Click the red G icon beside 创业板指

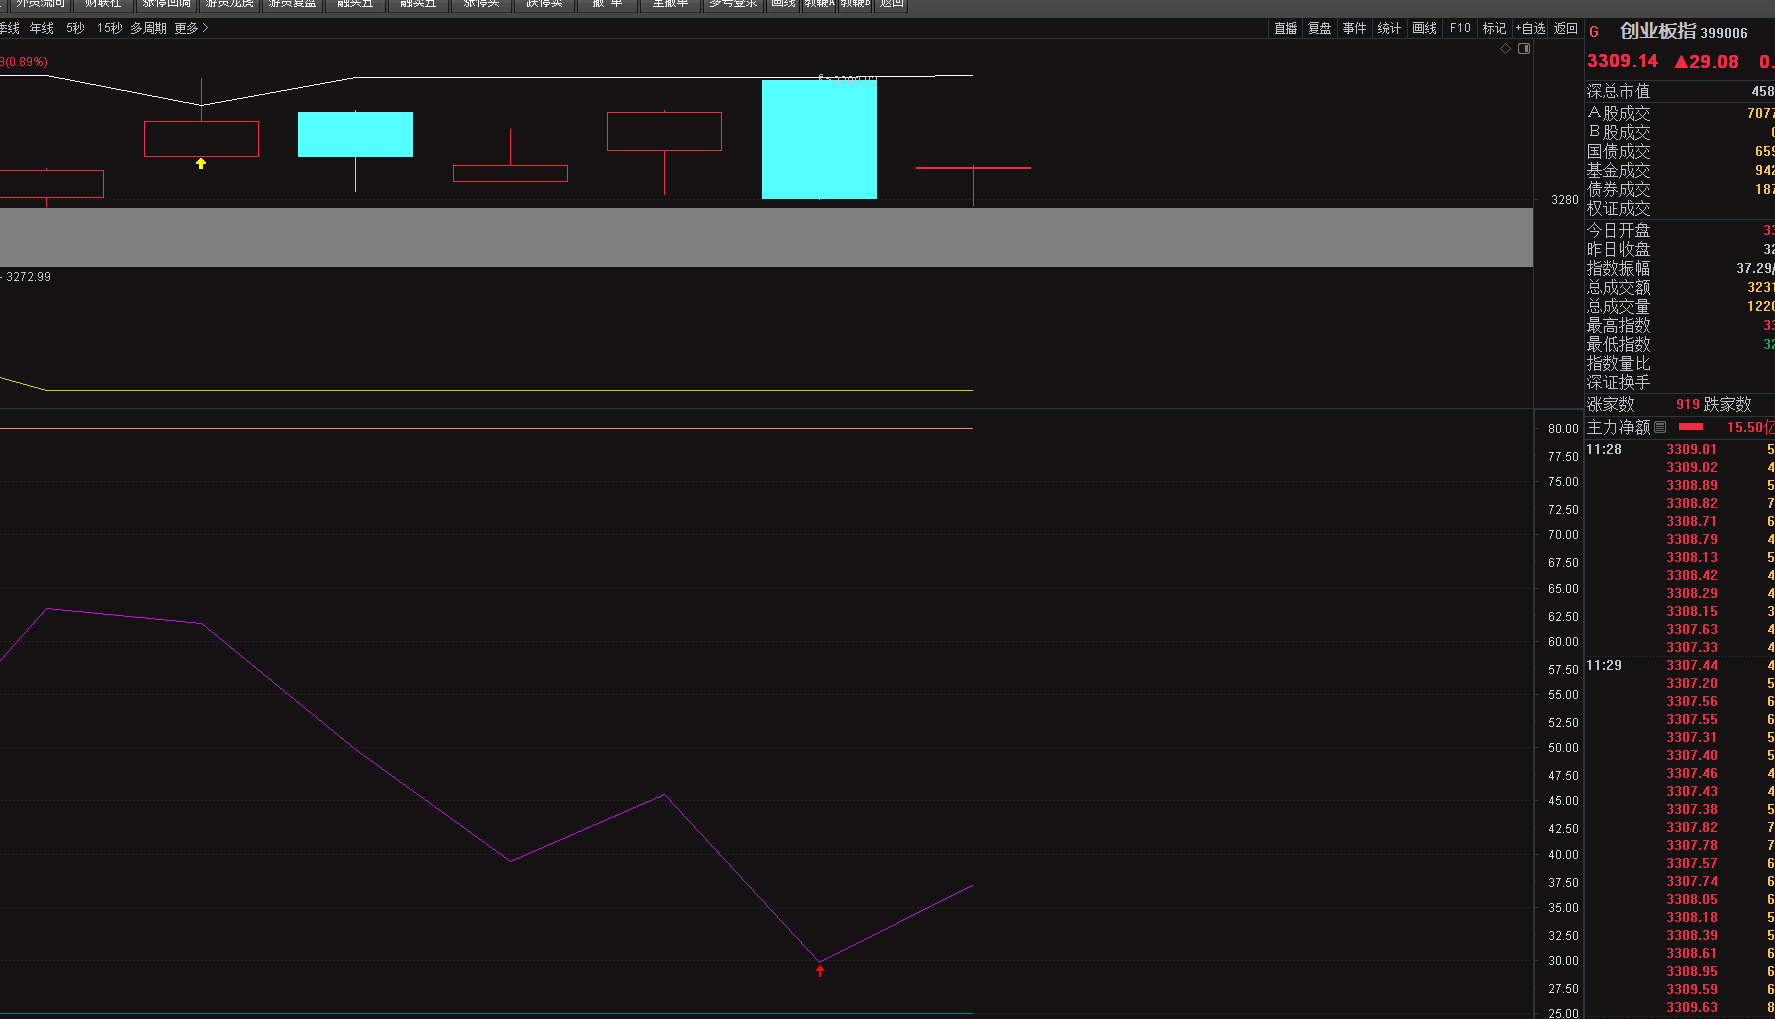[1594, 32]
